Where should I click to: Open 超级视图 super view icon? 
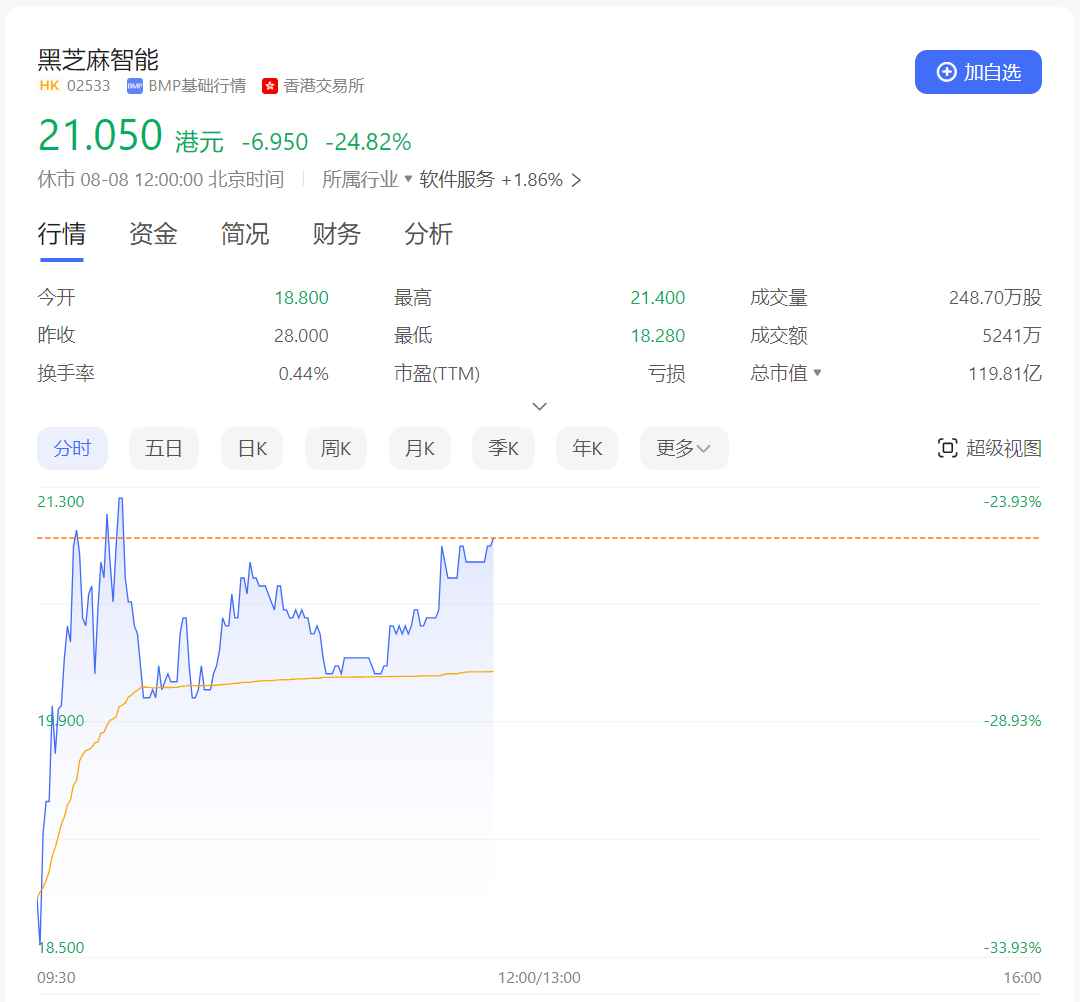coord(947,448)
